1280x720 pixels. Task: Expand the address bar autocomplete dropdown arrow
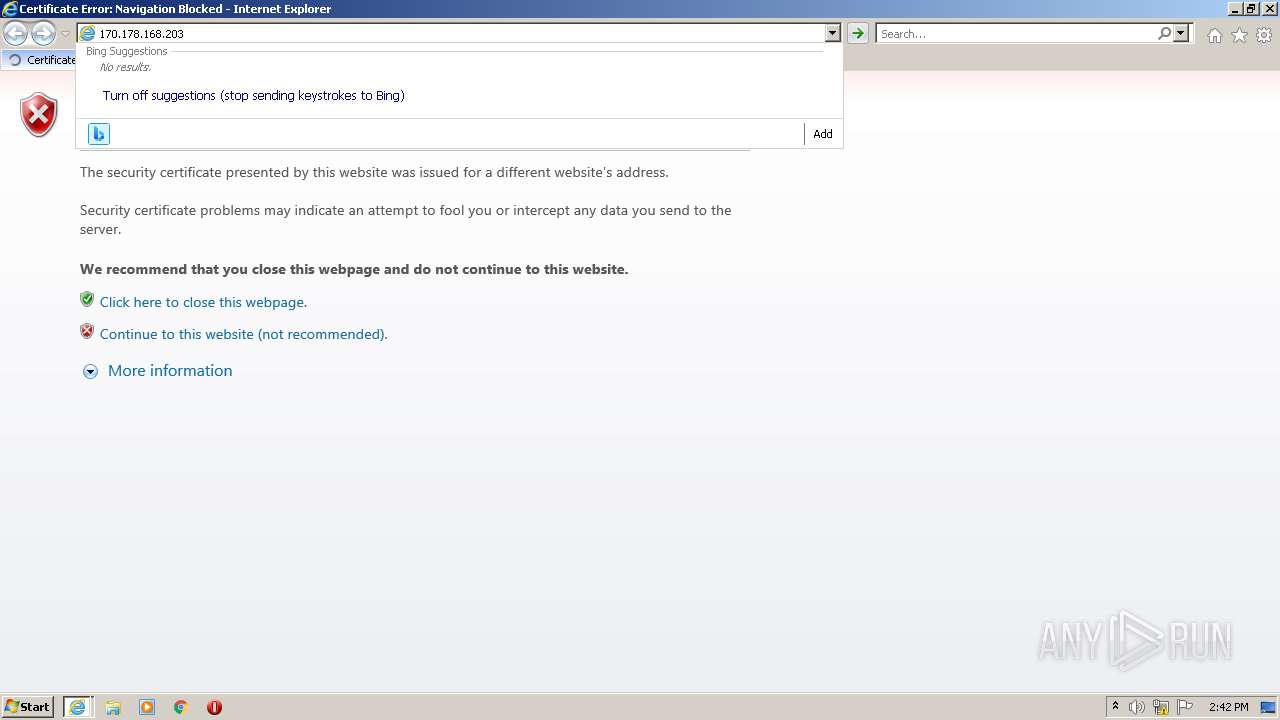click(832, 33)
